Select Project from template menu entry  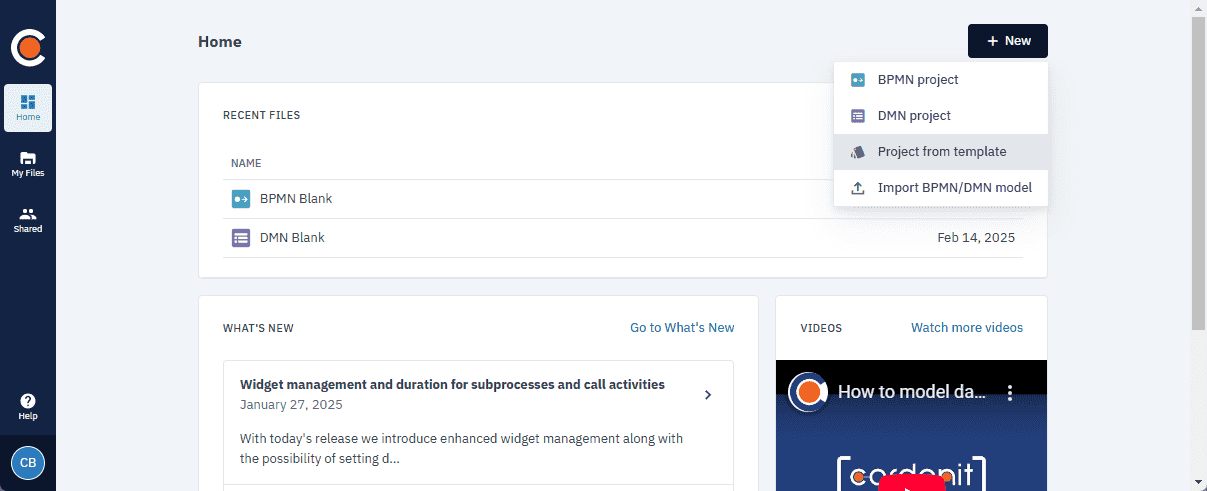point(941,152)
